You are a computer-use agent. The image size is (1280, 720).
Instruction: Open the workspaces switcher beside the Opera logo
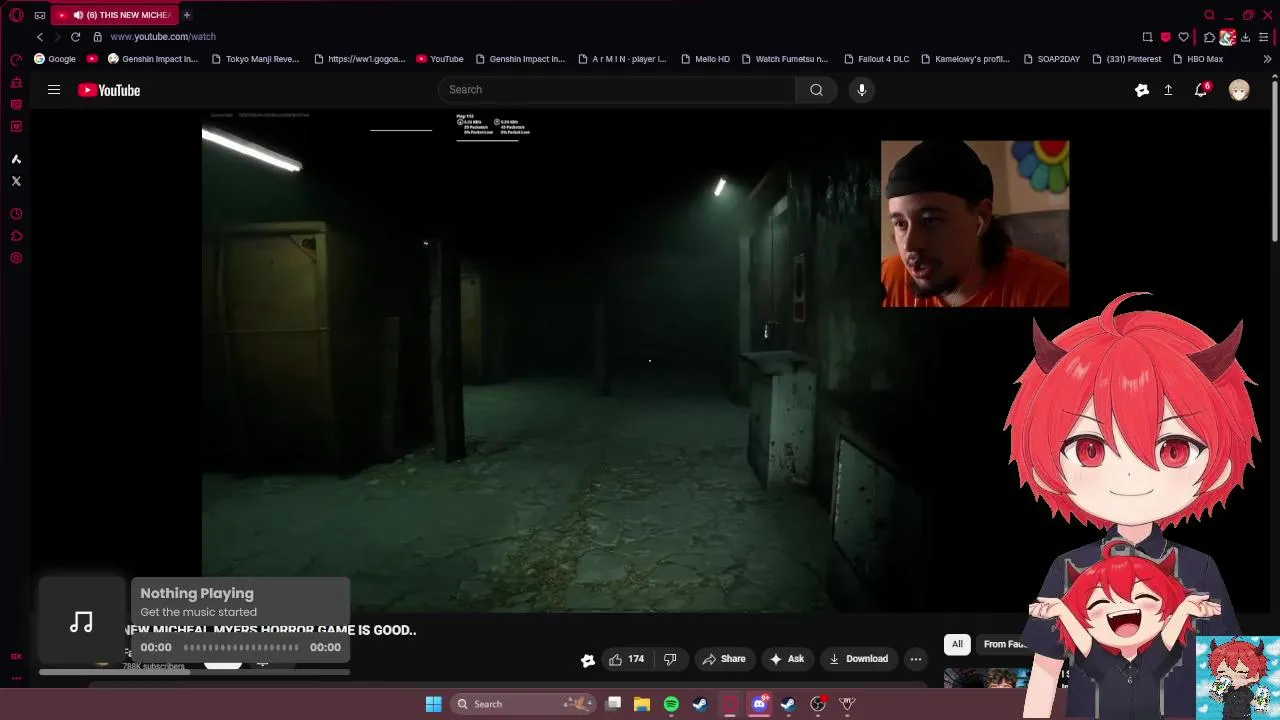[40, 15]
